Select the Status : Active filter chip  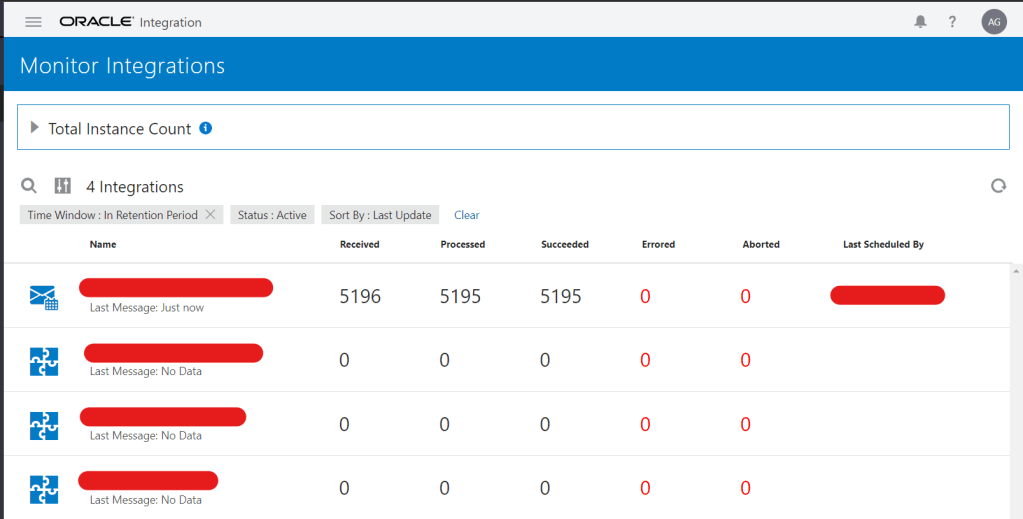click(272, 215)
